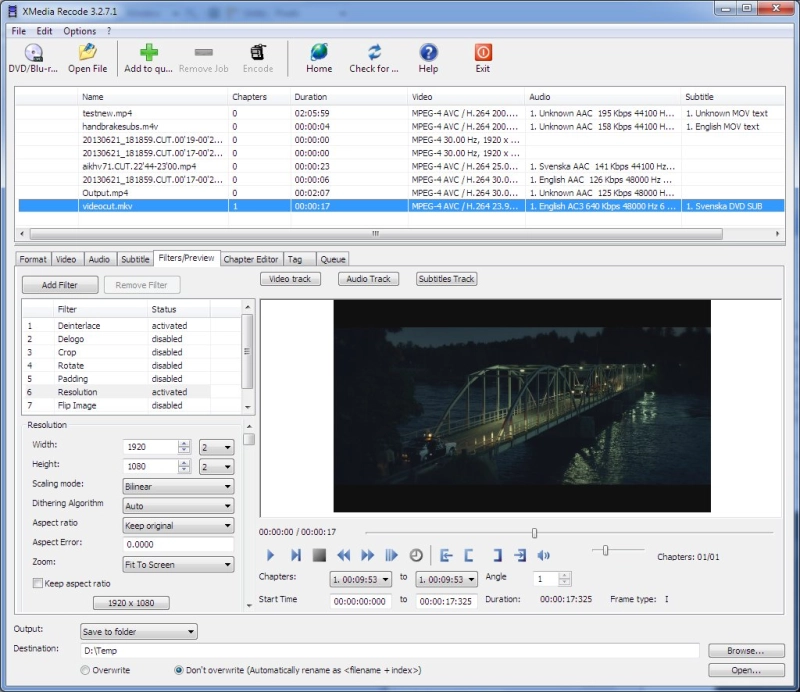
Task: Open the Zoom Fit To Screen dropdown
Action: coord(178,564)
